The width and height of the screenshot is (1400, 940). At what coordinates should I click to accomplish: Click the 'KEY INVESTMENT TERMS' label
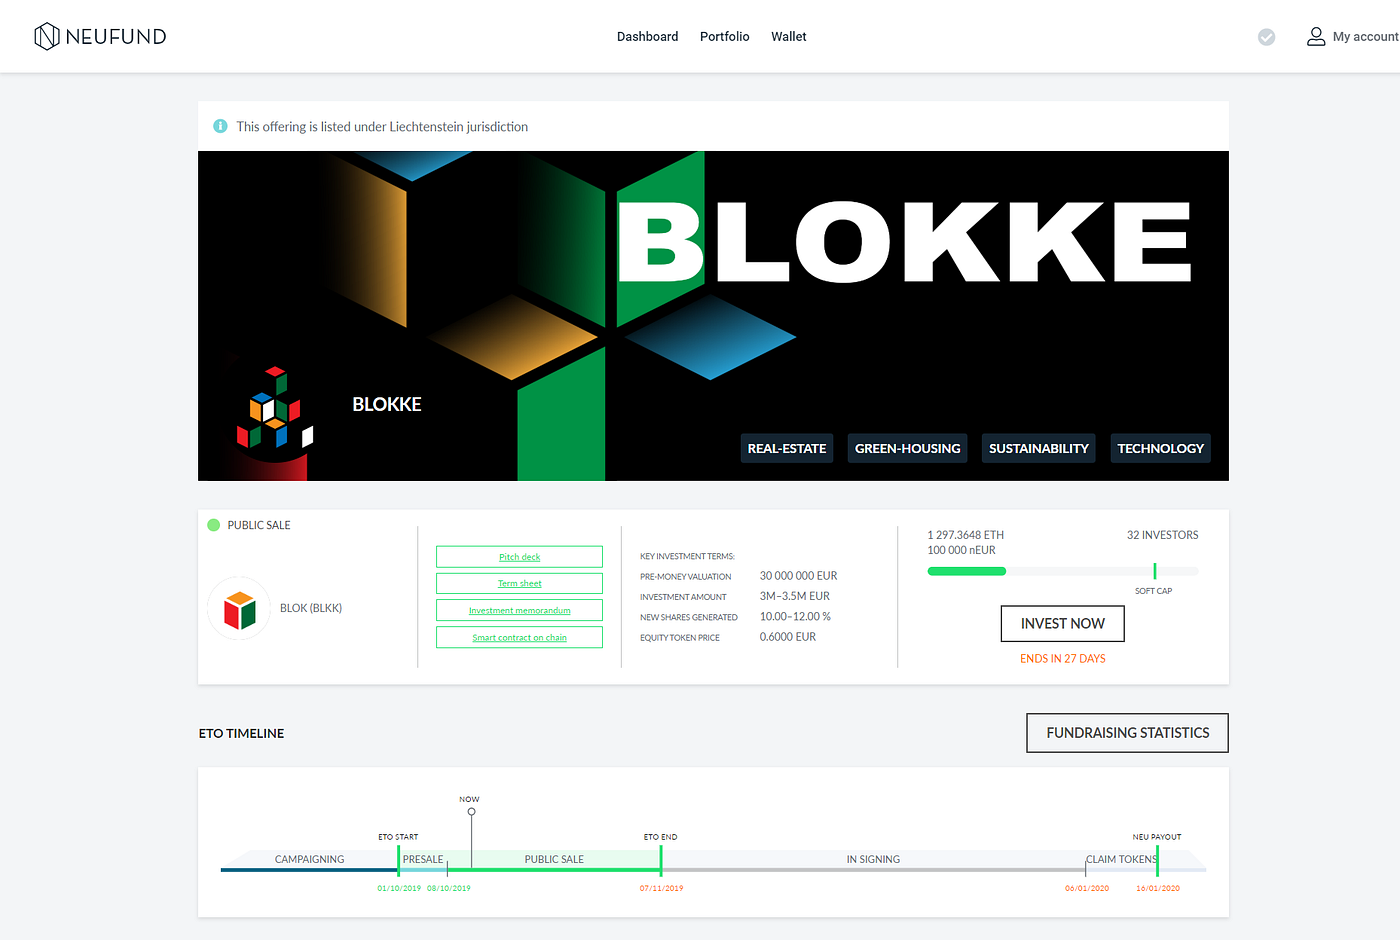[x=687, y=556]
